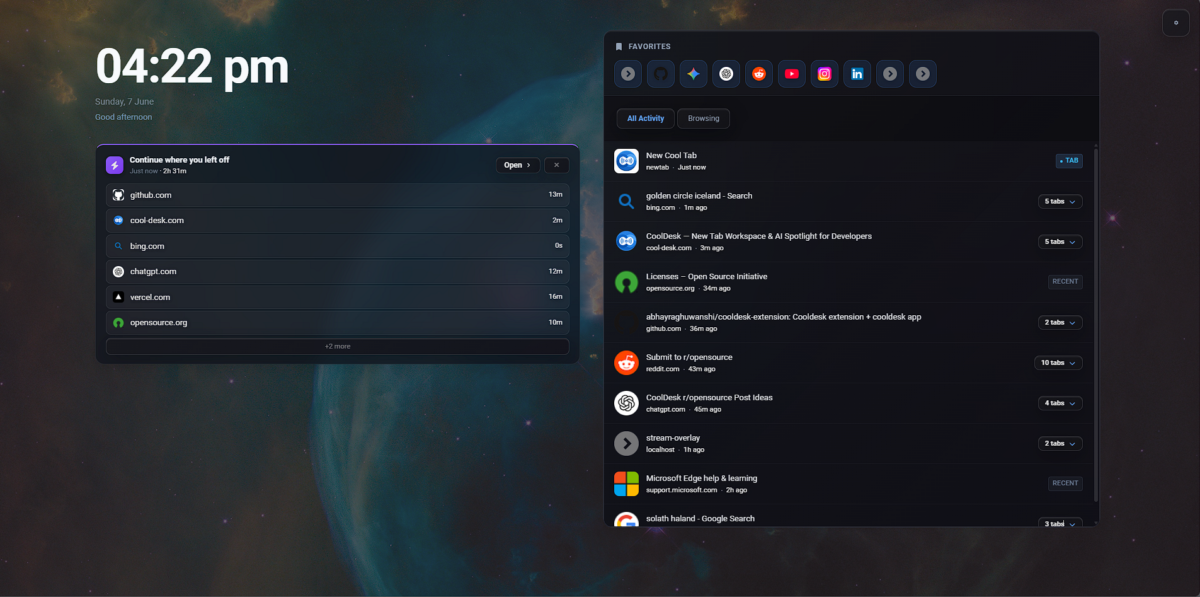Image resolution: width=1200 pixels, height=597 pixels.
Task: Open the Gemini sparkle favorite icon
Action: click(693, 73)
